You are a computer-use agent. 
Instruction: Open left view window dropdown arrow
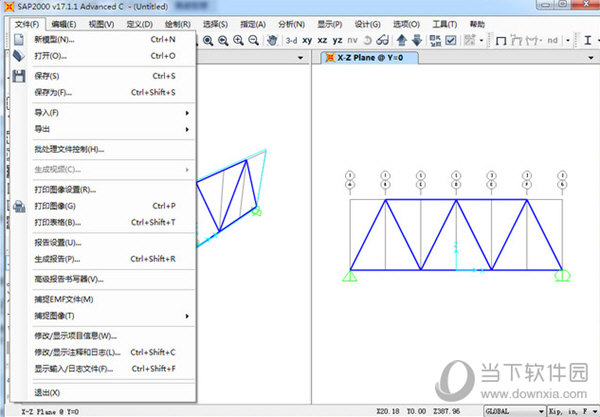(x=300, y=58)
